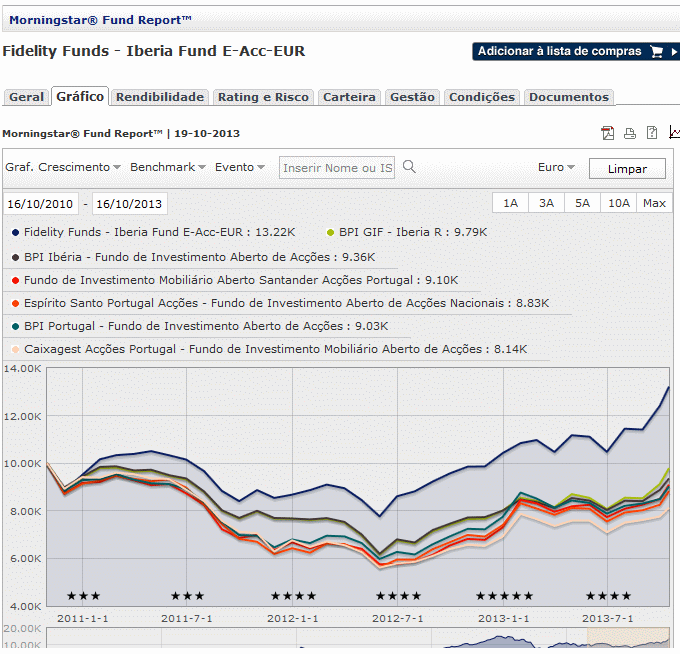The height and width of the screenshot is (654, 680).
Task: Click teal BPI Portugal legend dot
Action: click(15, 327)
